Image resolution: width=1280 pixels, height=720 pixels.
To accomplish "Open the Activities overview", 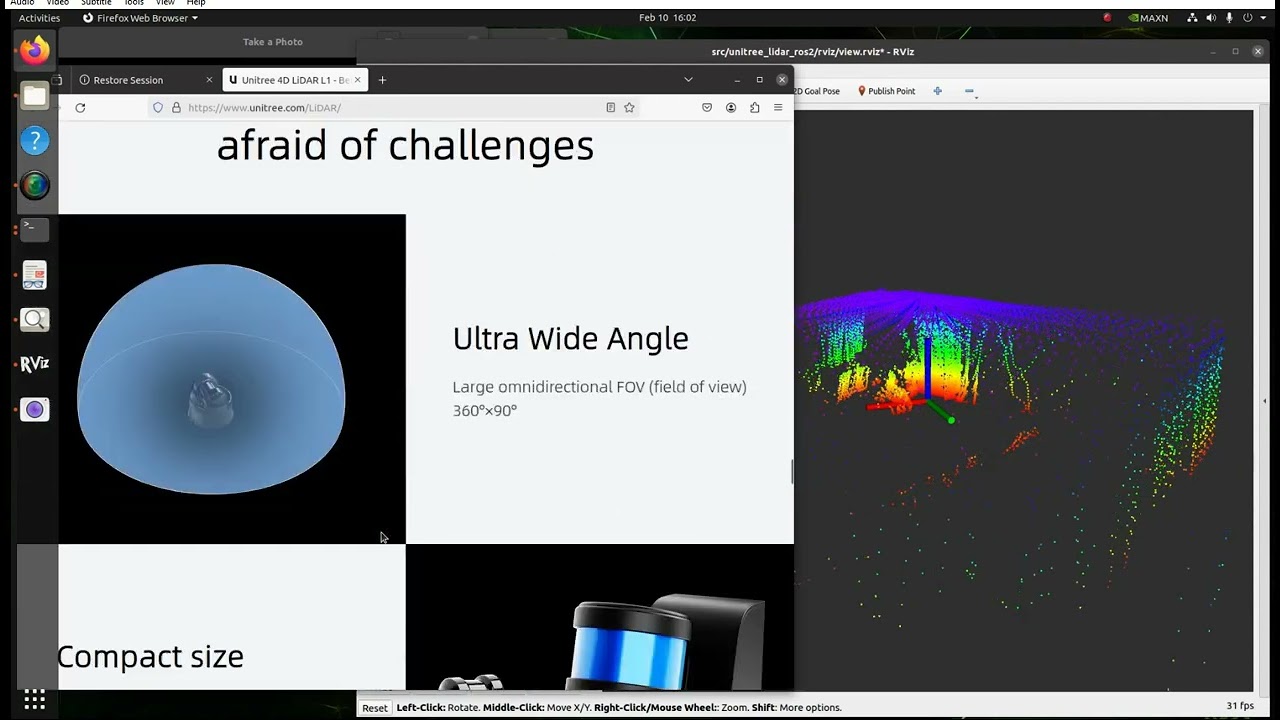I will pyautogui.click(x=40, y=18).
